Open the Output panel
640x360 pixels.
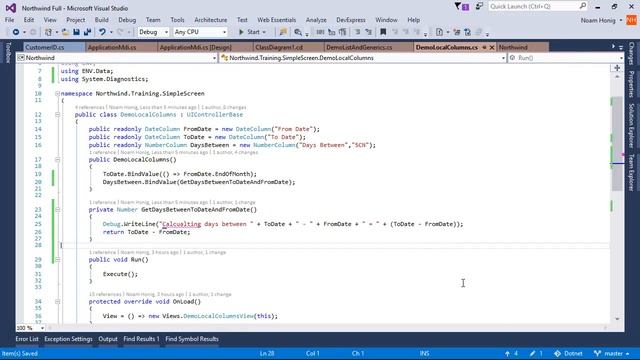click(108, 339)
